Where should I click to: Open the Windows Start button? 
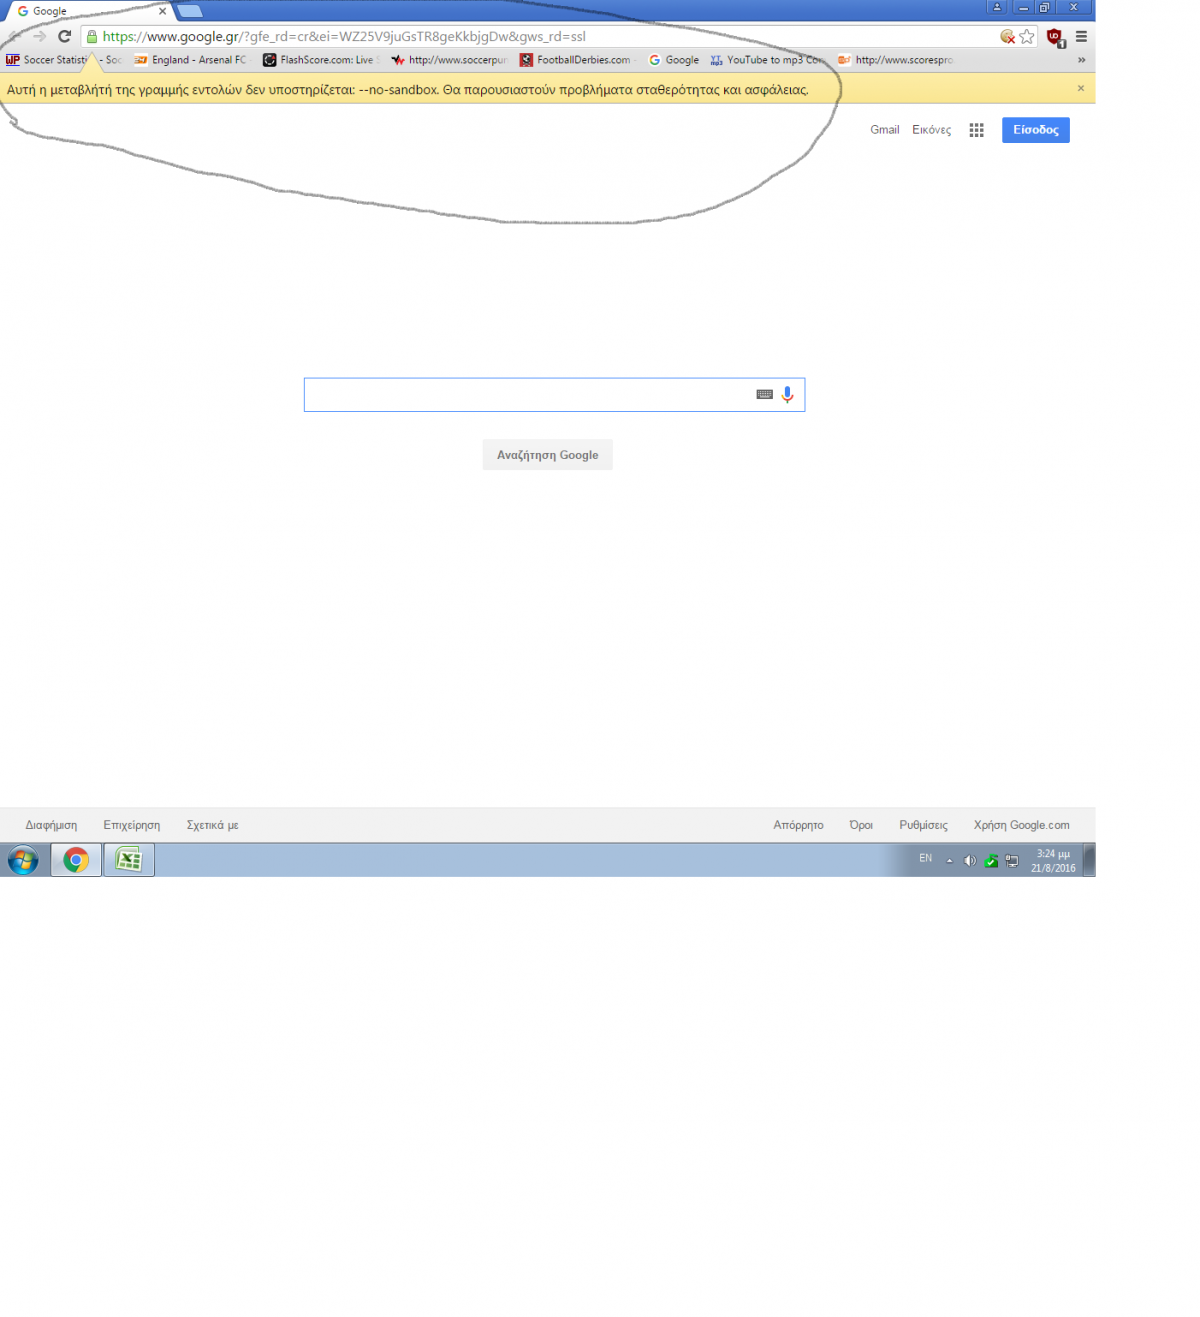pos(23,860)
